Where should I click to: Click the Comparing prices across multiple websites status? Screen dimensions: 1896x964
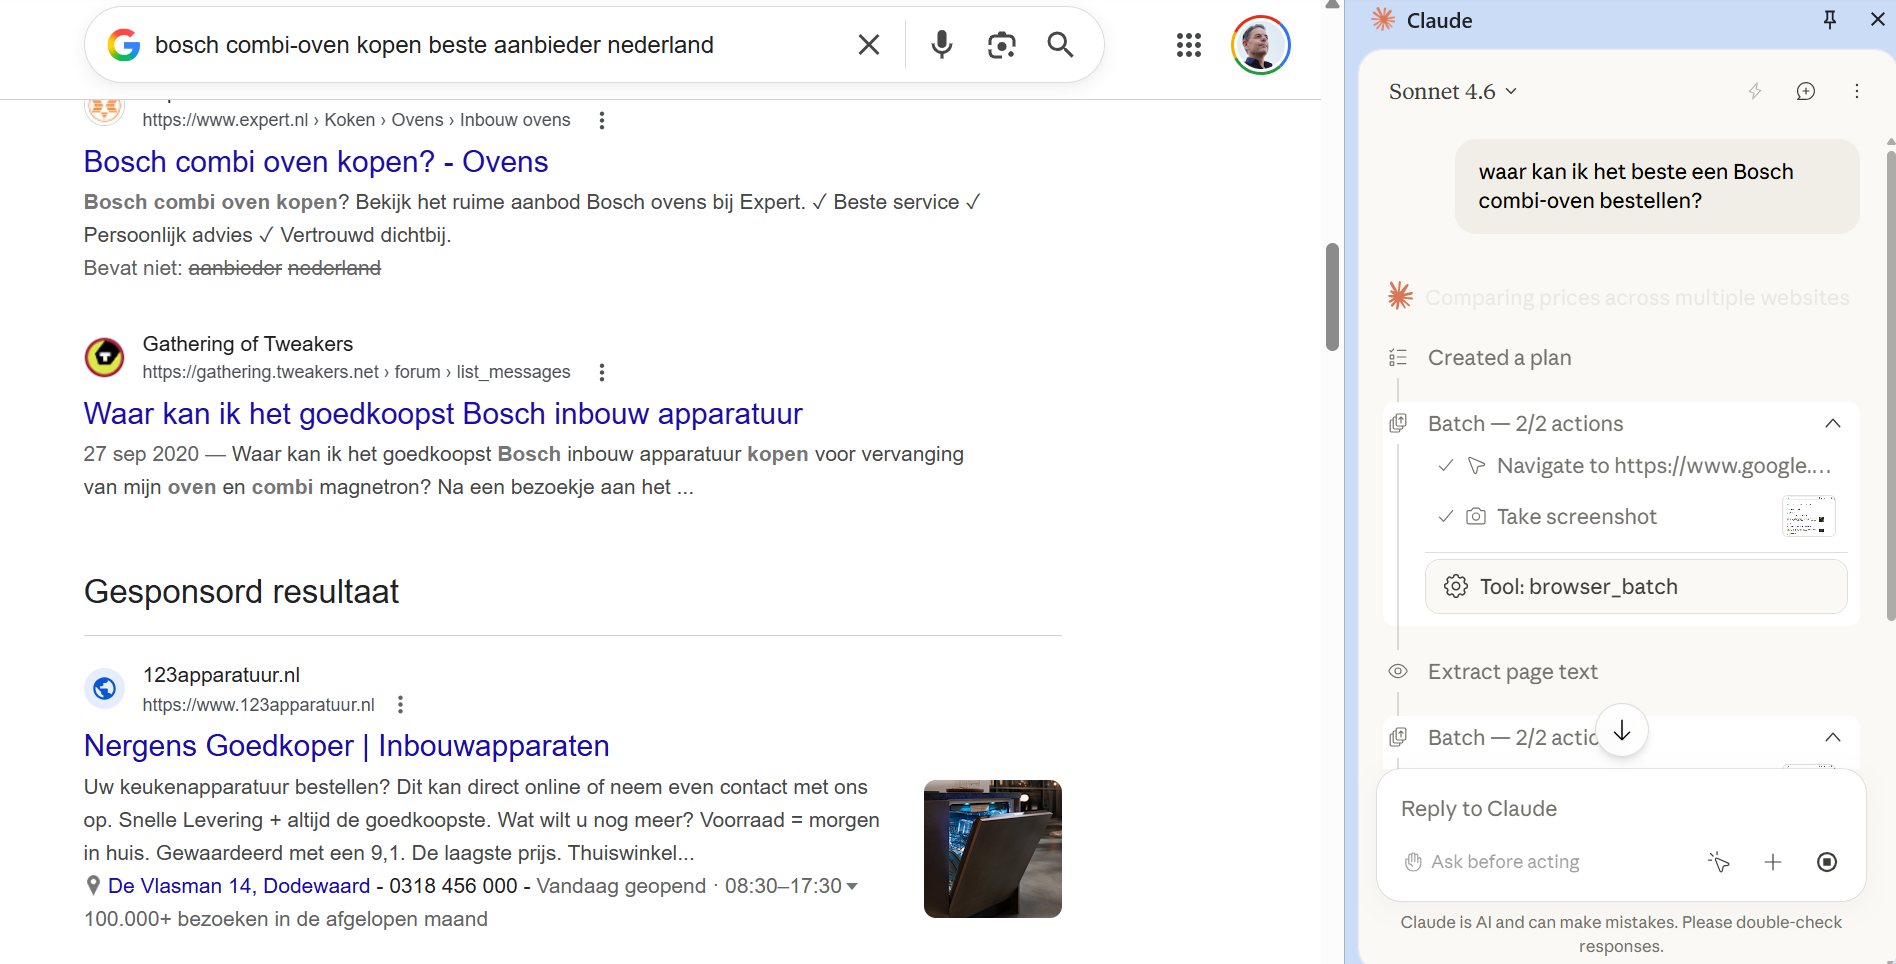coord(1637,297)
